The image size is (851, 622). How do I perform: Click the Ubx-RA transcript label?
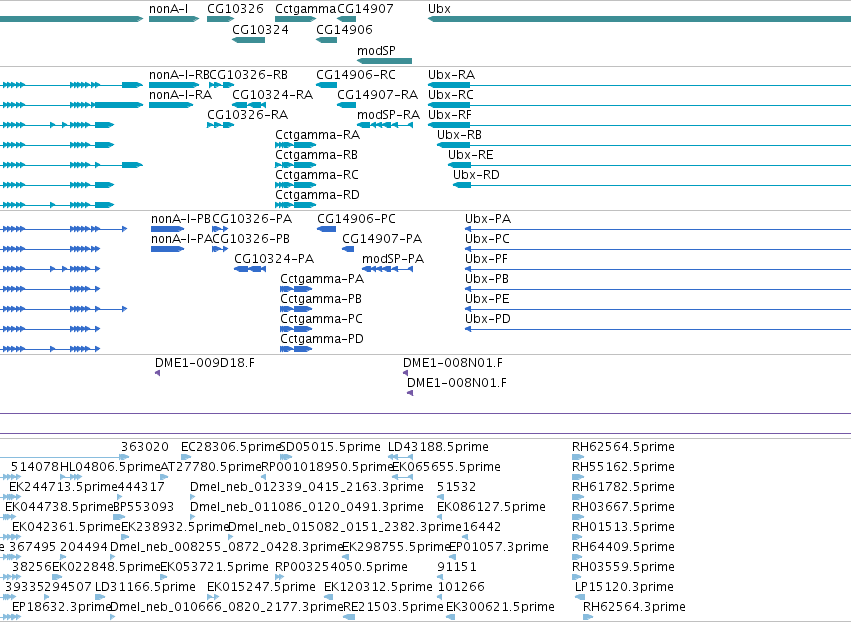coord(452,74)
